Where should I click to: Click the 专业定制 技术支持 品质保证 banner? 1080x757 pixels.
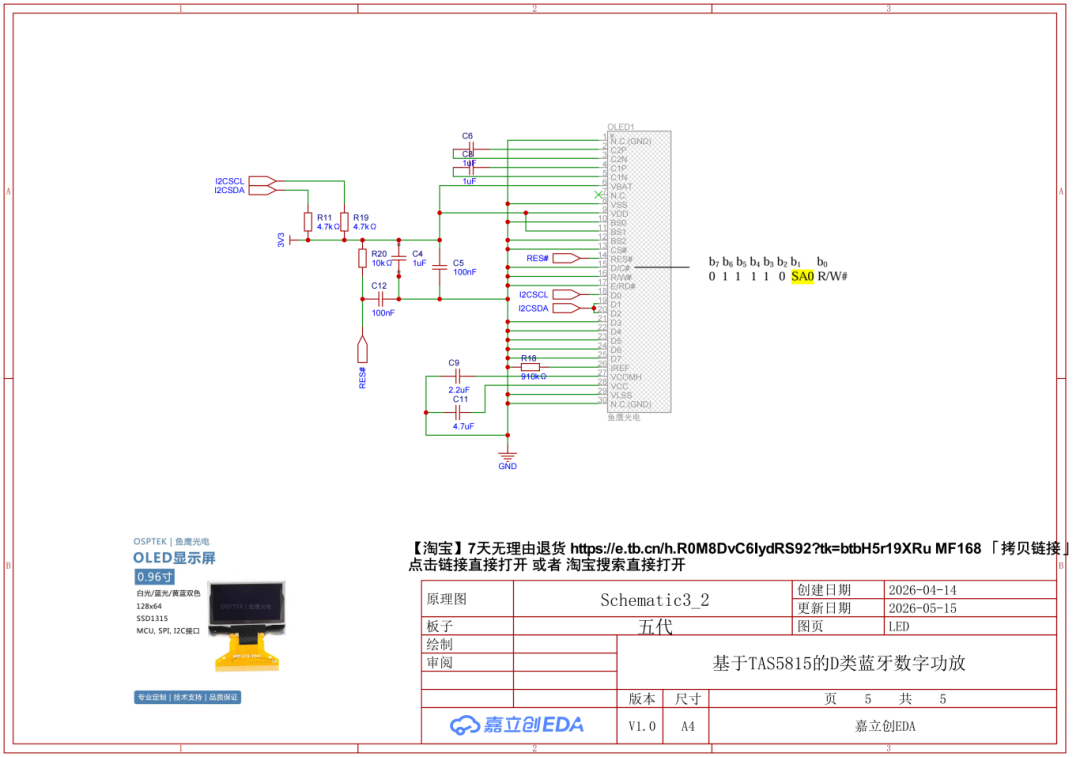coord(187,697)
